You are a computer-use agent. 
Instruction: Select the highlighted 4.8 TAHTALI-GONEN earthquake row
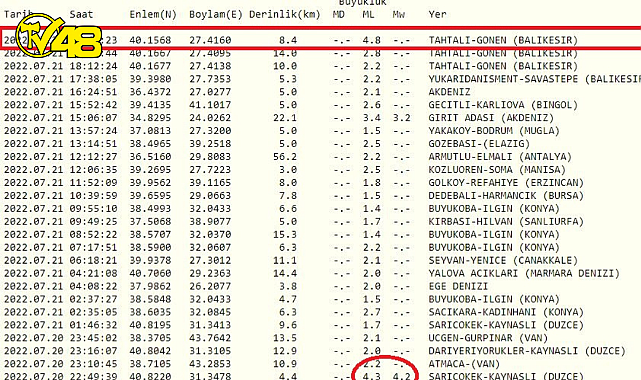(x=320, y=40)
